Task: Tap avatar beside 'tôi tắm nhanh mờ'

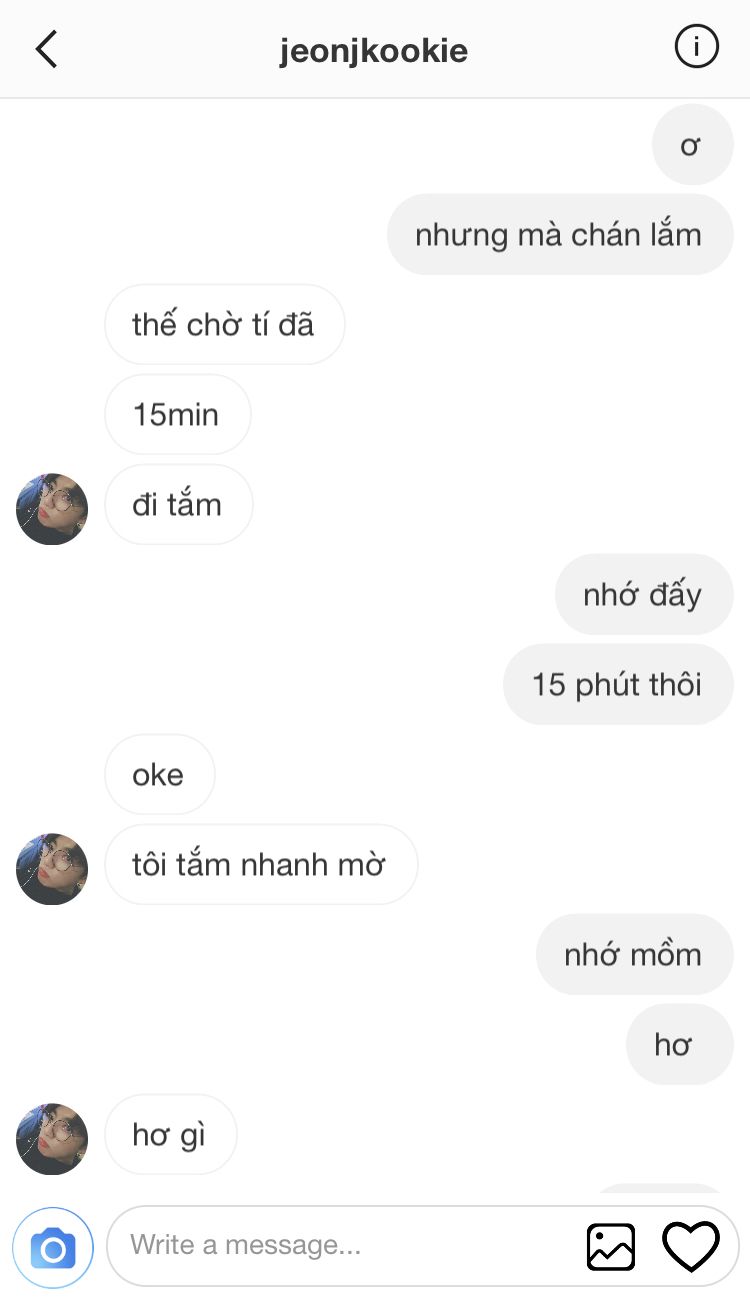Action: pyautogui.click(x=52, y=869)
